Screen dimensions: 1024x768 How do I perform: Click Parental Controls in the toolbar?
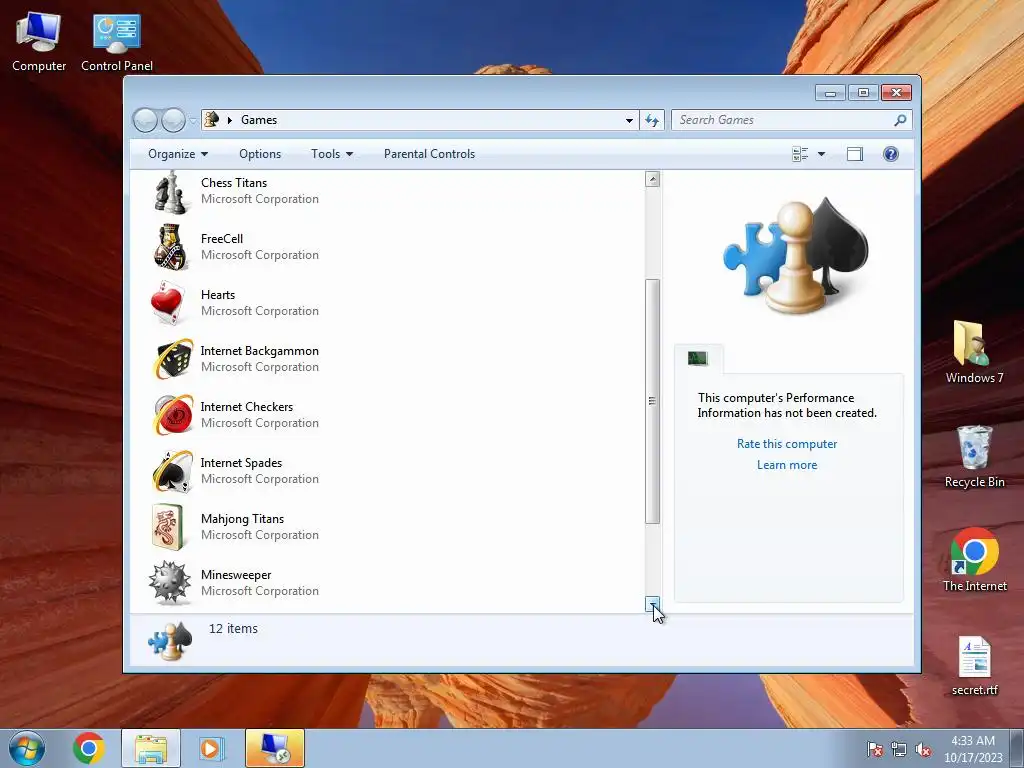(429, 154)
